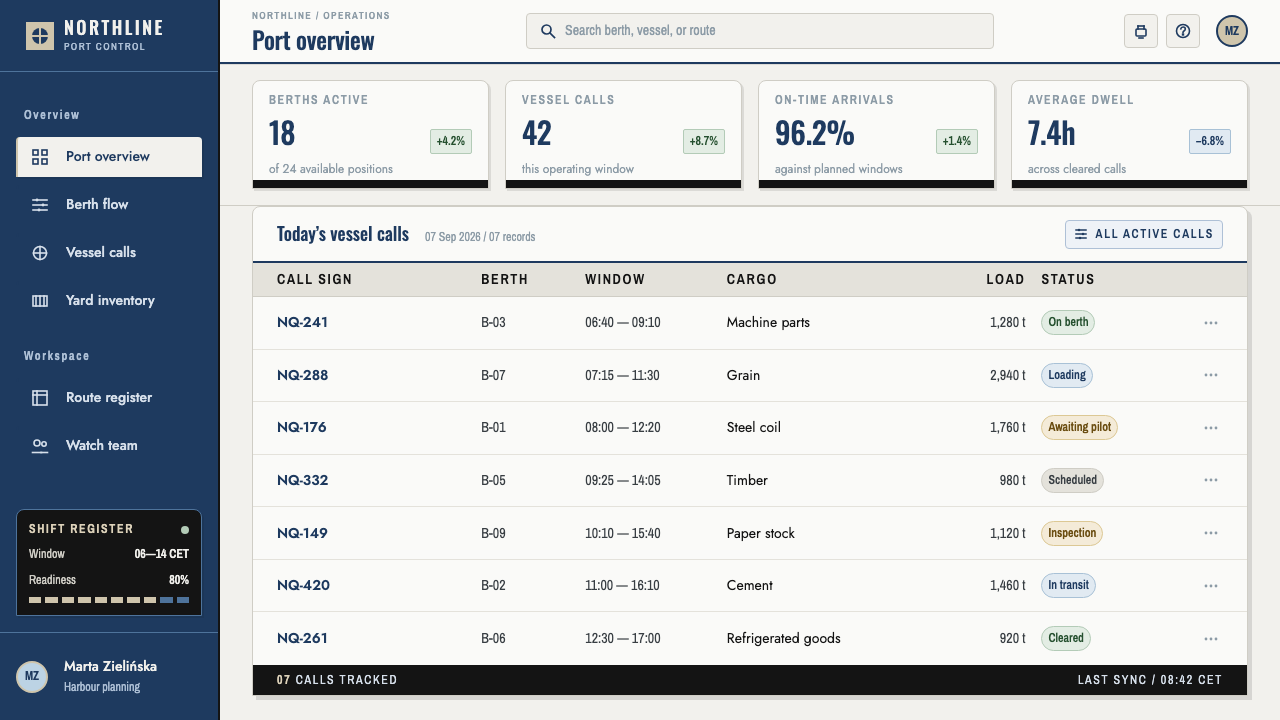
Task: Open call sign NQ-288 link
Action: coord(302,375)
